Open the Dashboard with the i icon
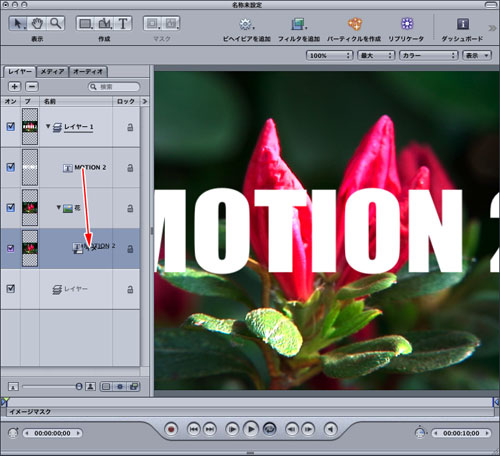This screenshot has height=456, width=500. (463, 24)
